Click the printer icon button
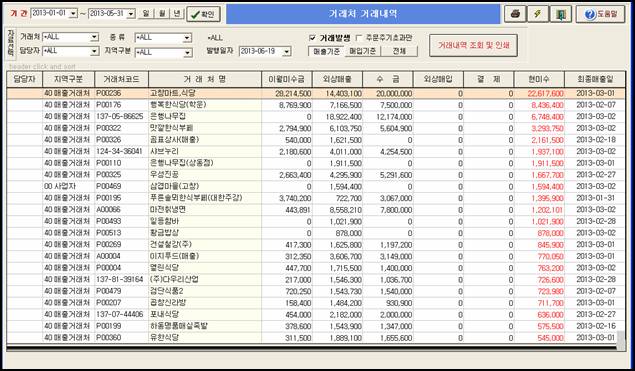The height and width of the screenshot is (371, 635). point(515,14)
